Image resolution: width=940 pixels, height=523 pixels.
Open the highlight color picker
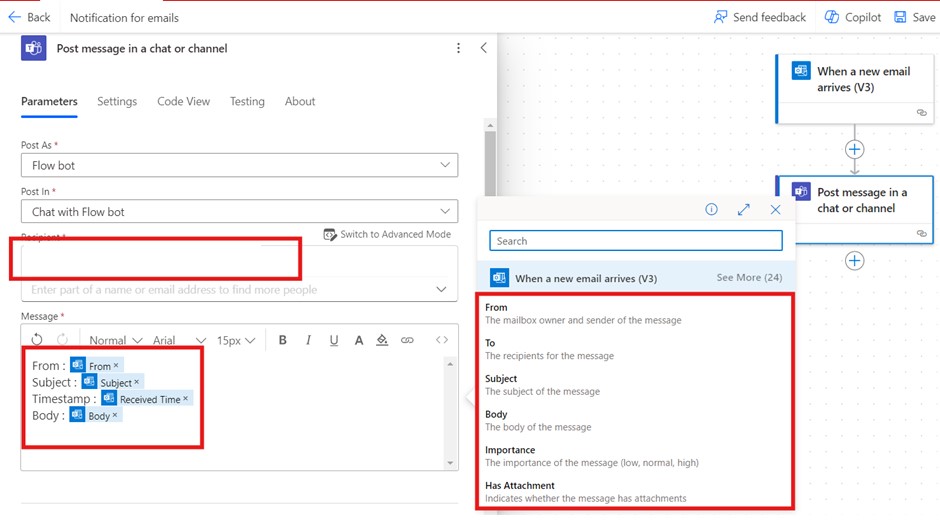pos(382,340)
